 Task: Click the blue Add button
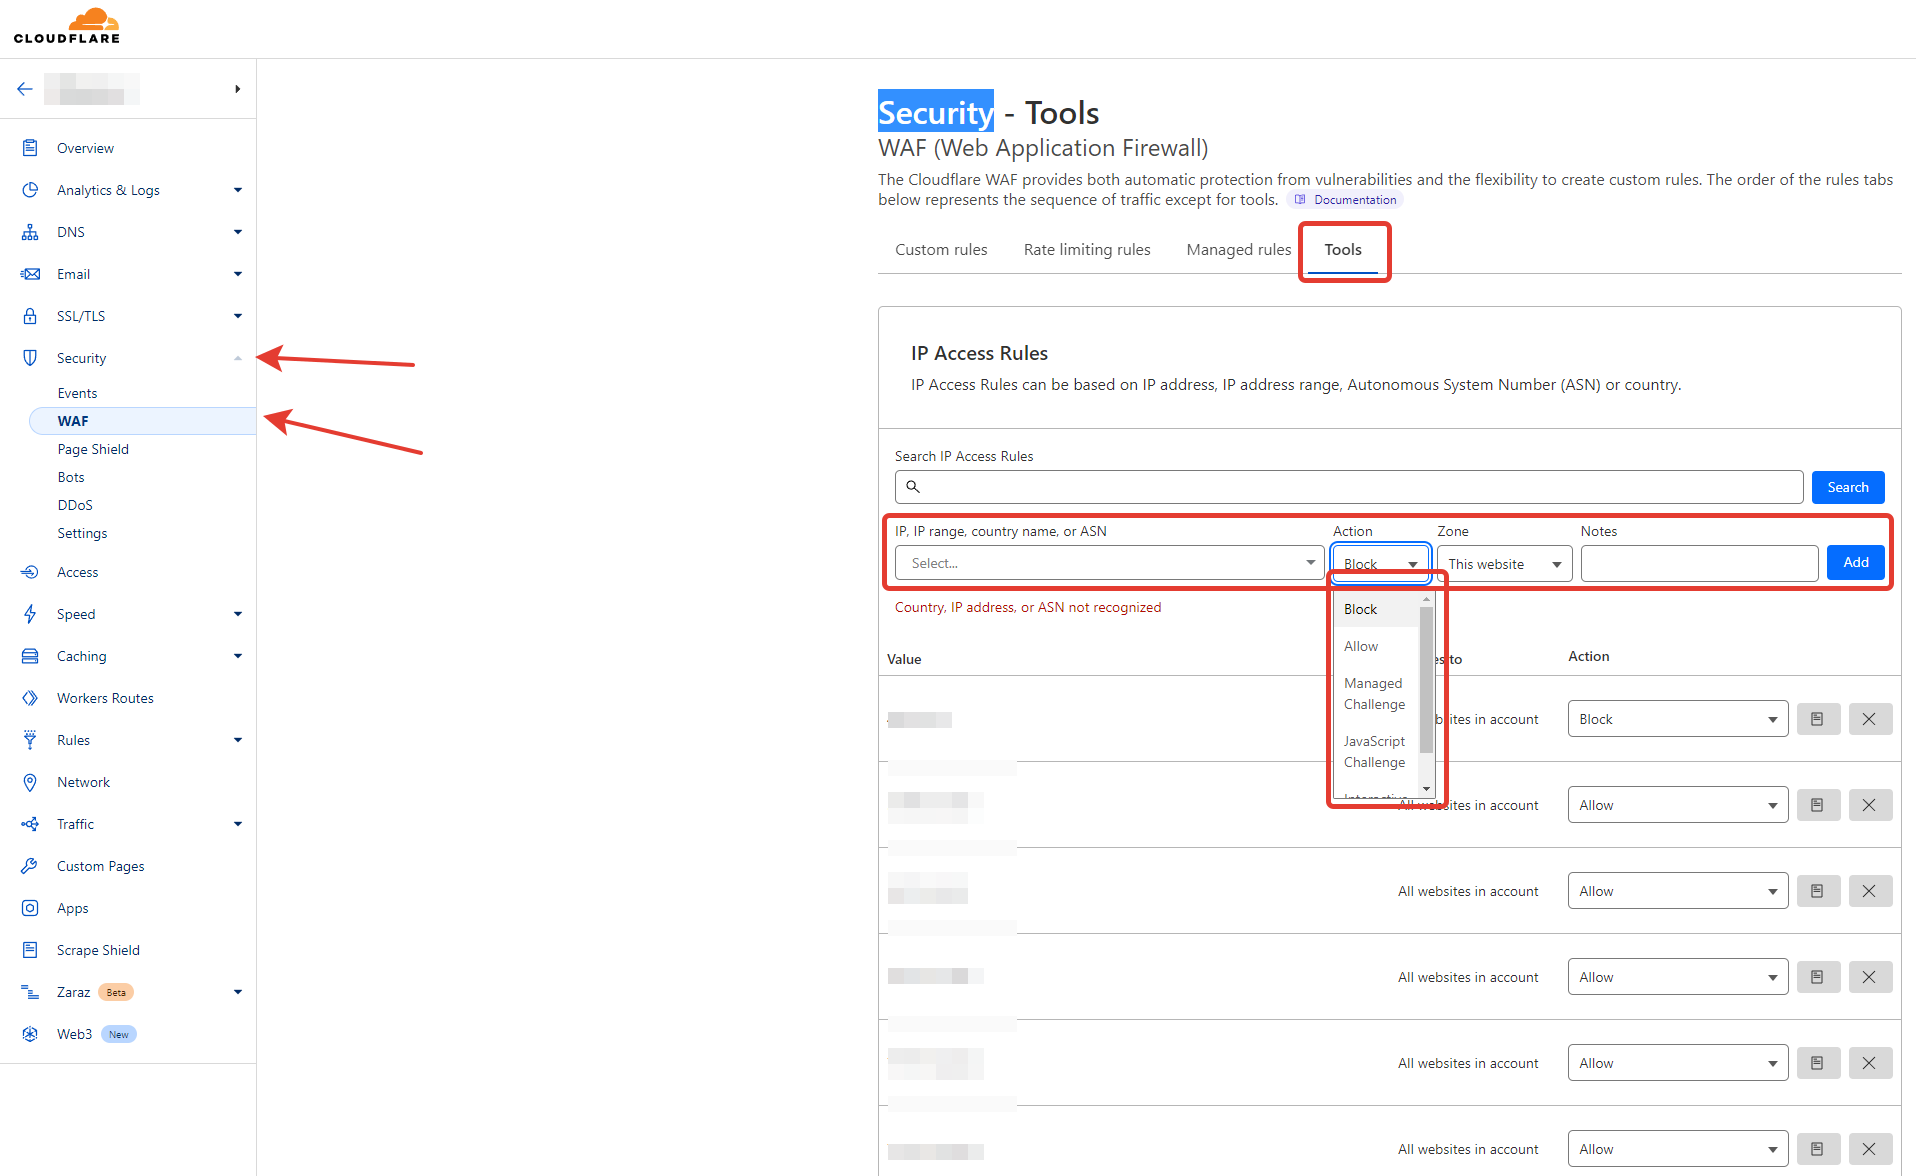[x=1855, y=563]
